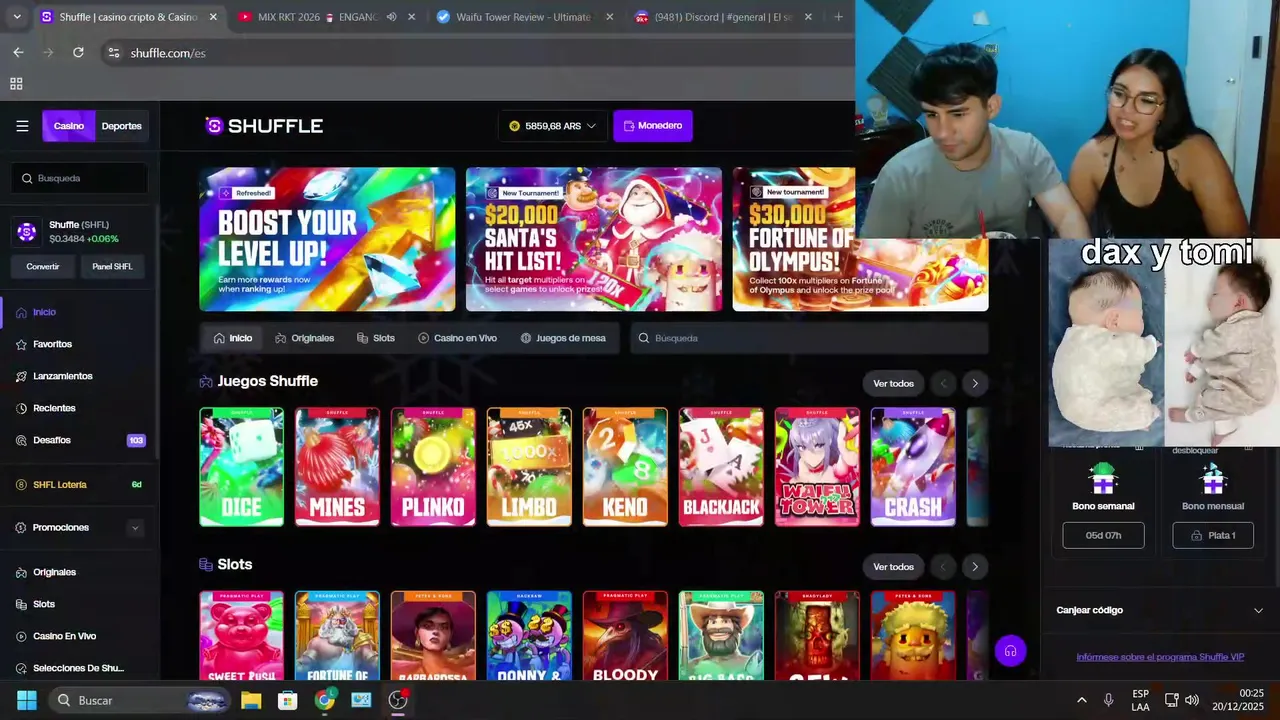Open the Keno game thumbnail
Screen dimensions: 1280x720
[x=625, y=467]
